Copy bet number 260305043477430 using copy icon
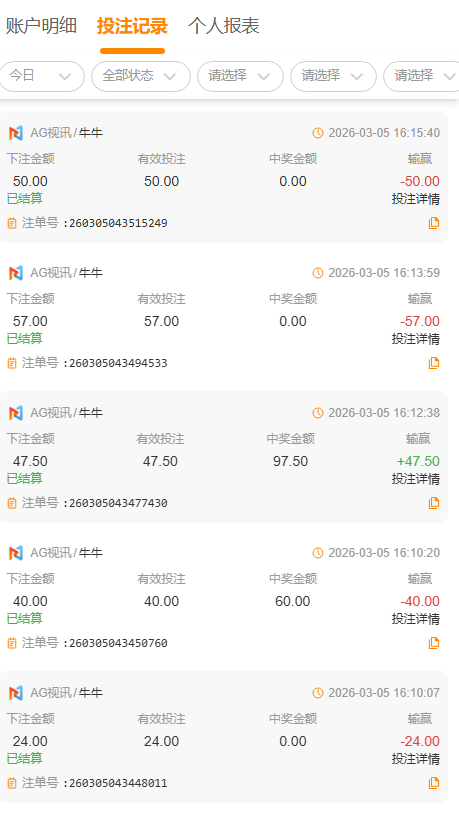 coord(434,503)
